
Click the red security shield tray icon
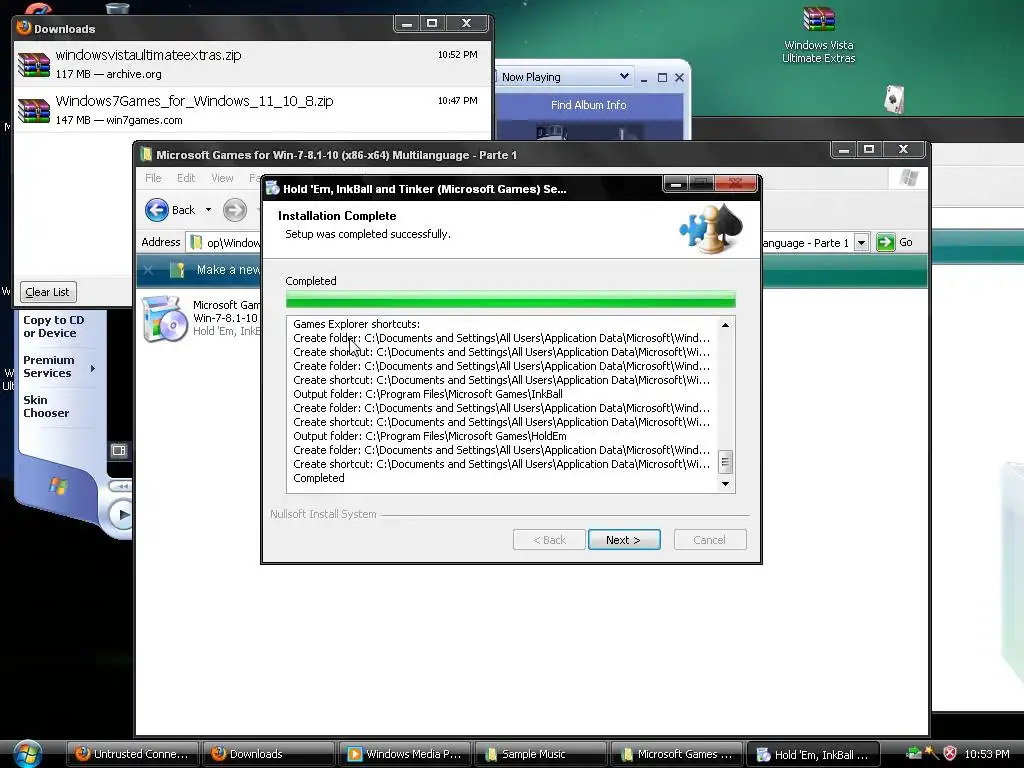pyautogui.click(x=950, y=753)
